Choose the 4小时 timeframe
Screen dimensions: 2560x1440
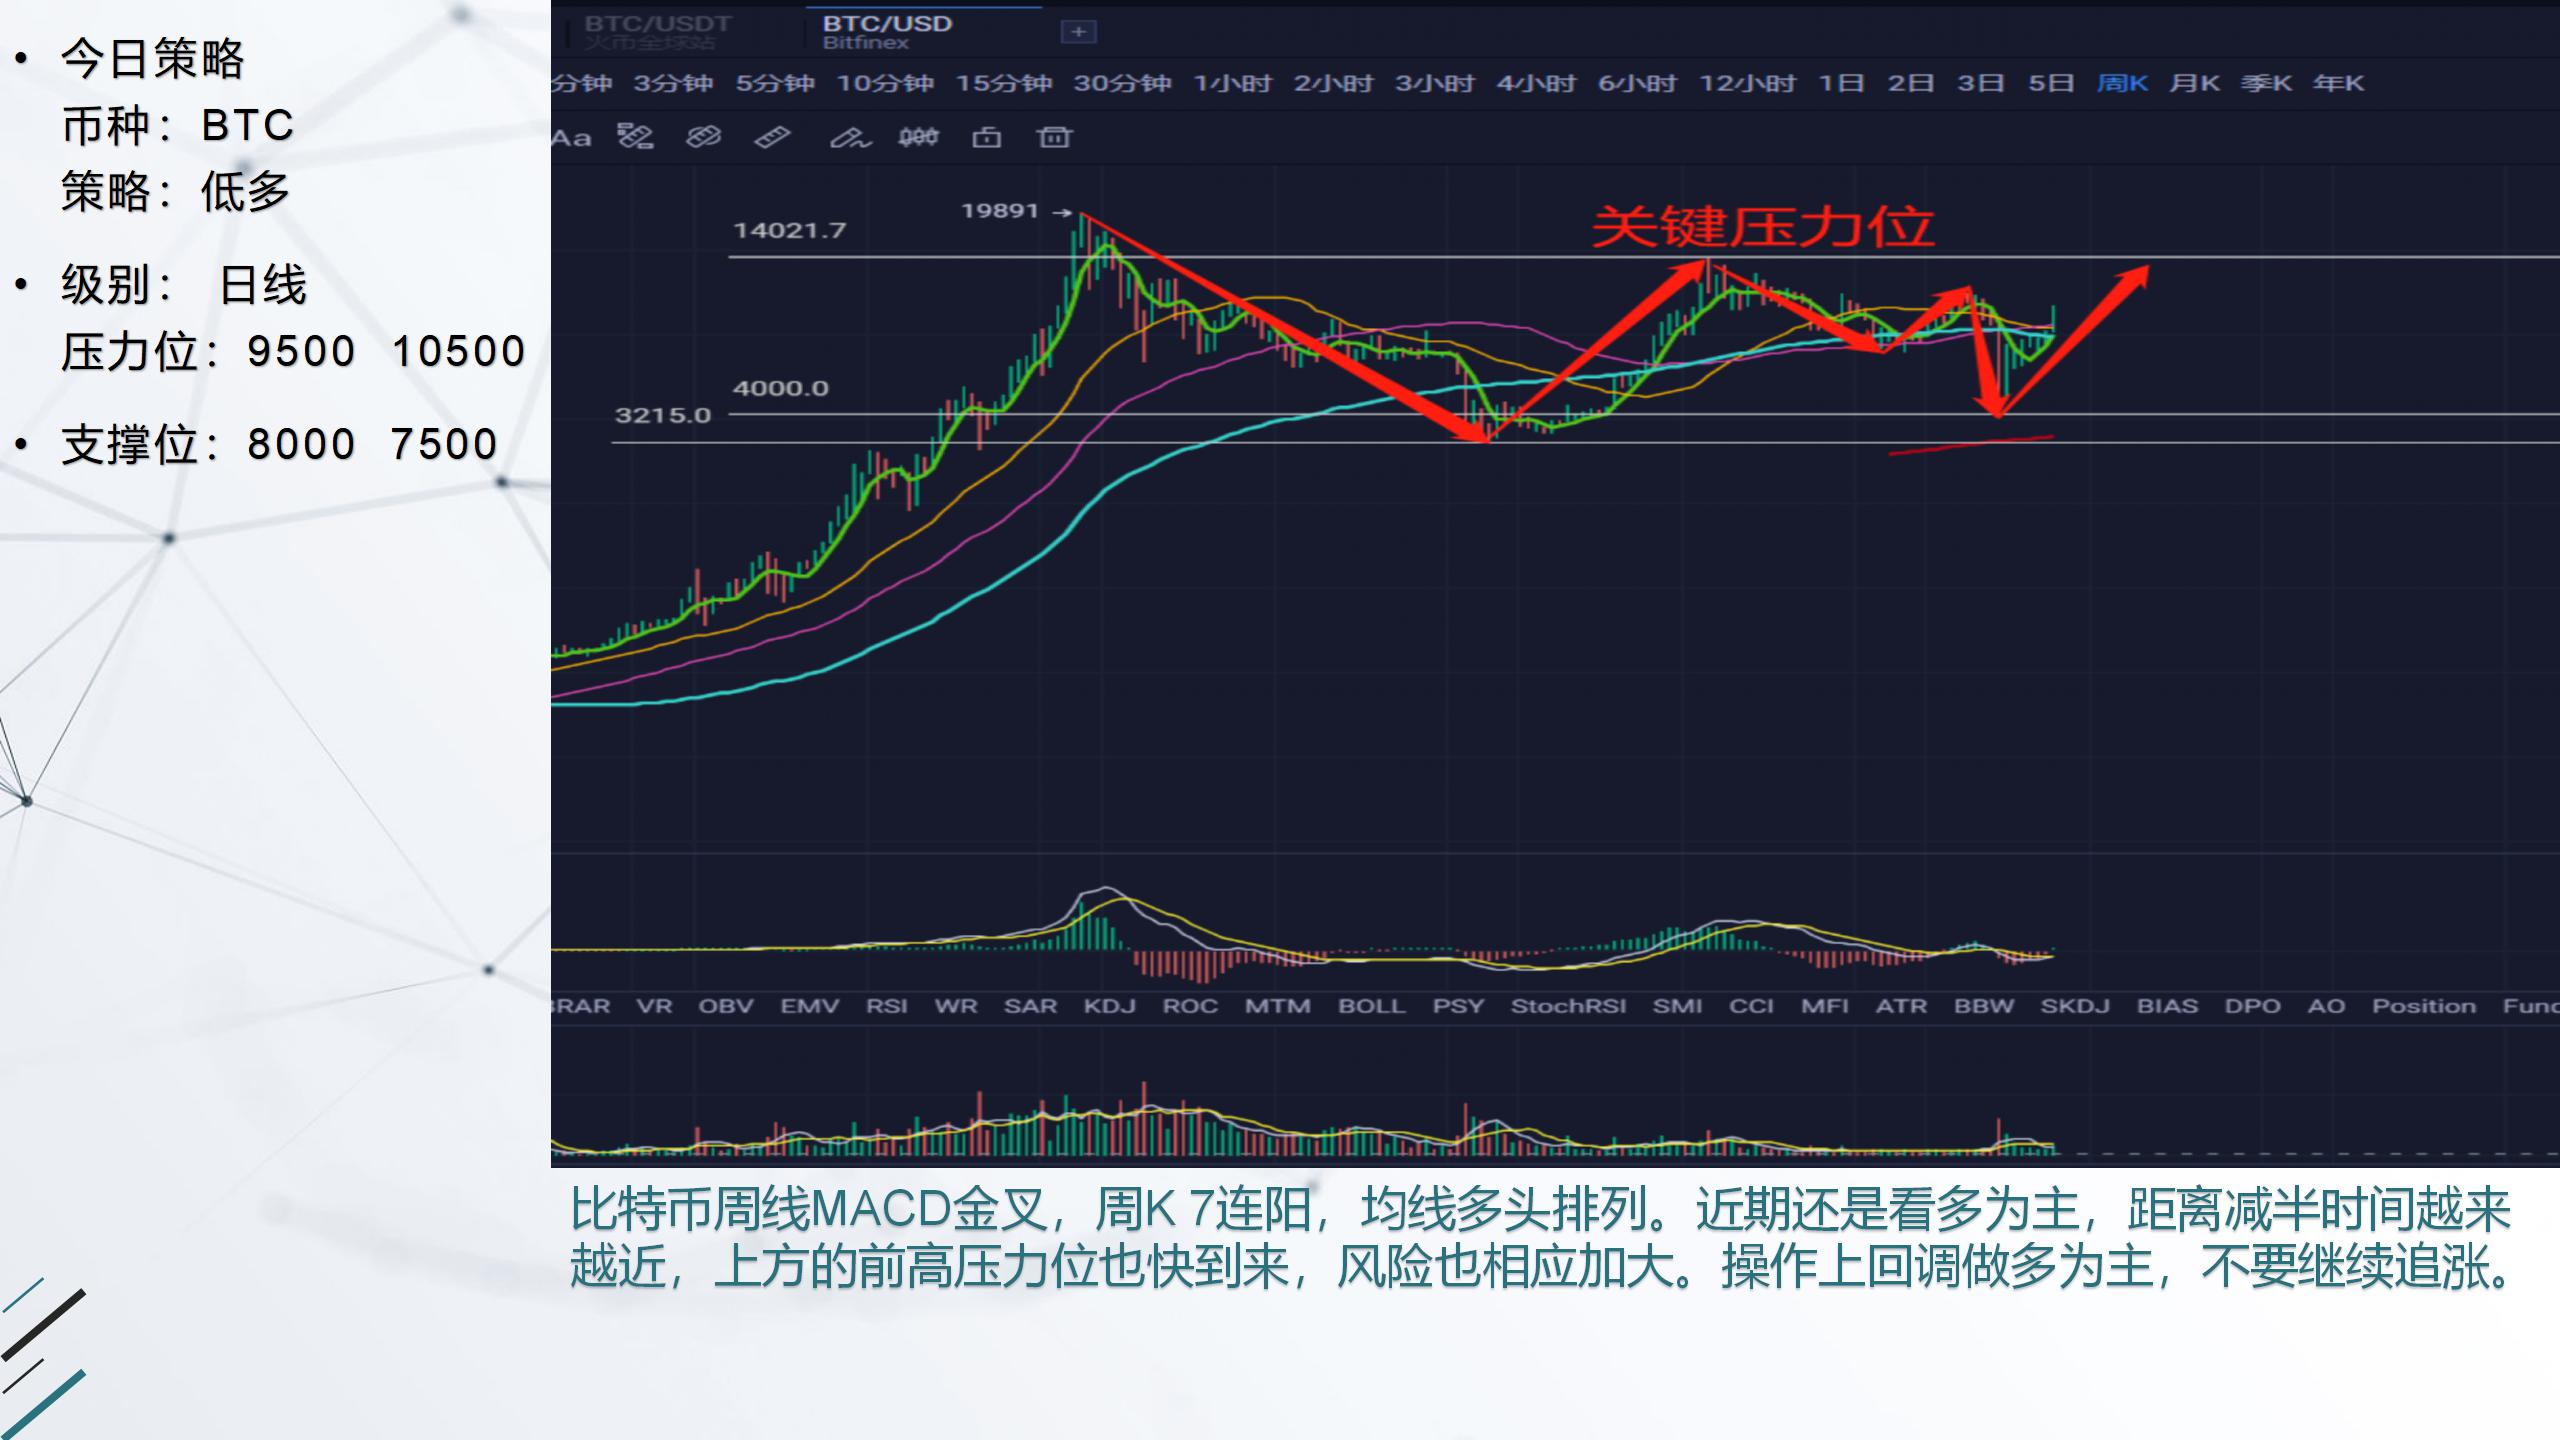[x=1536, y=83]
